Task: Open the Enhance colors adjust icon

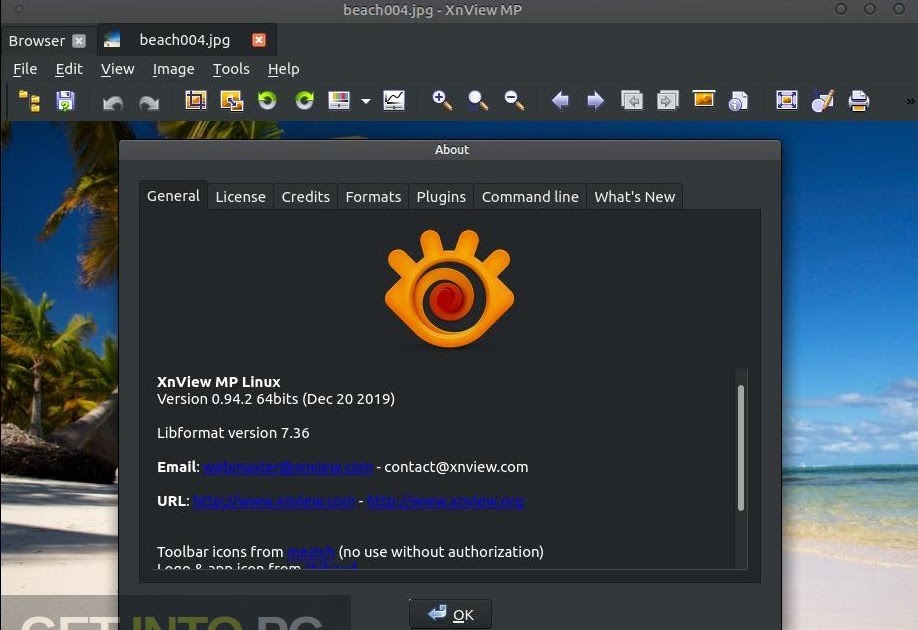Action: [x=339, y=101]
